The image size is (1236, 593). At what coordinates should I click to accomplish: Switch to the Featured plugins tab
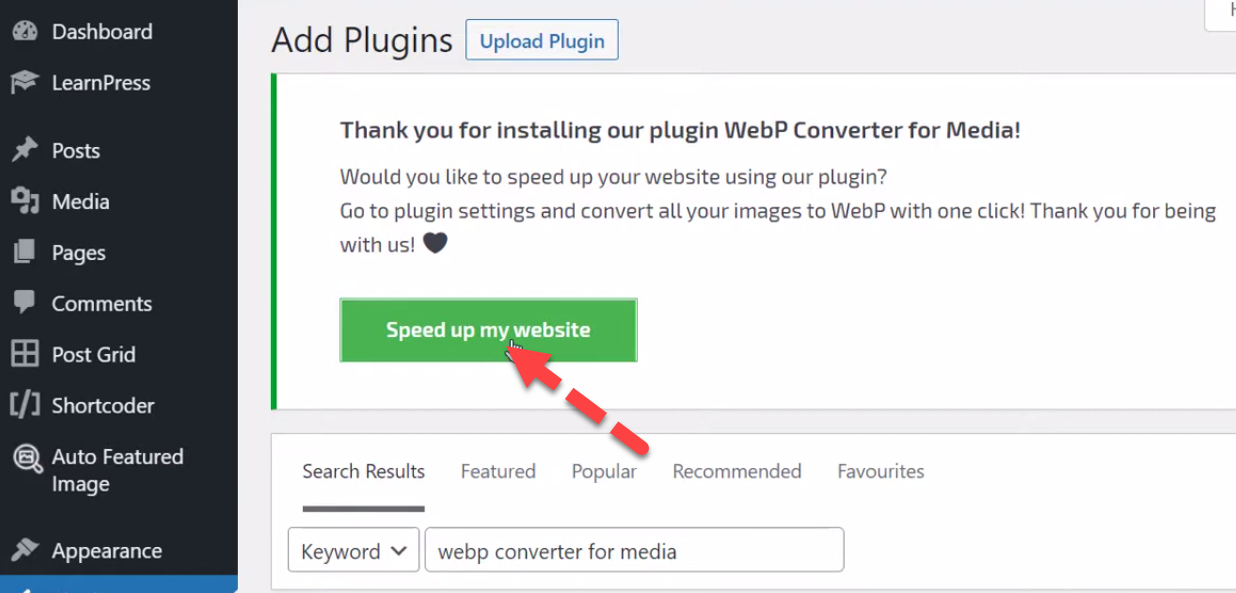tap(498, 471)
